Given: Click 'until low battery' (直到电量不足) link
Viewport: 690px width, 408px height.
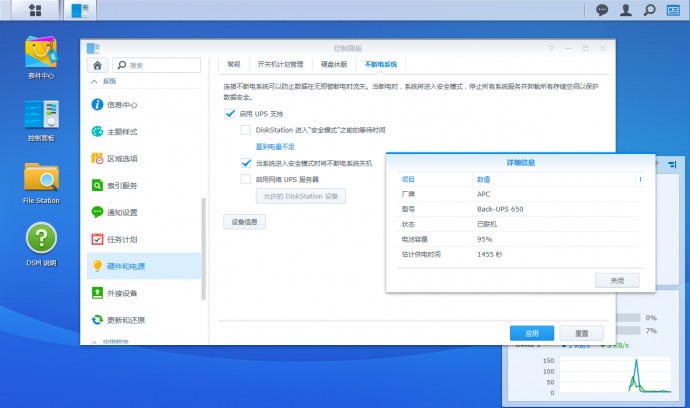Looking at the screenshot, I should point(275,147).
